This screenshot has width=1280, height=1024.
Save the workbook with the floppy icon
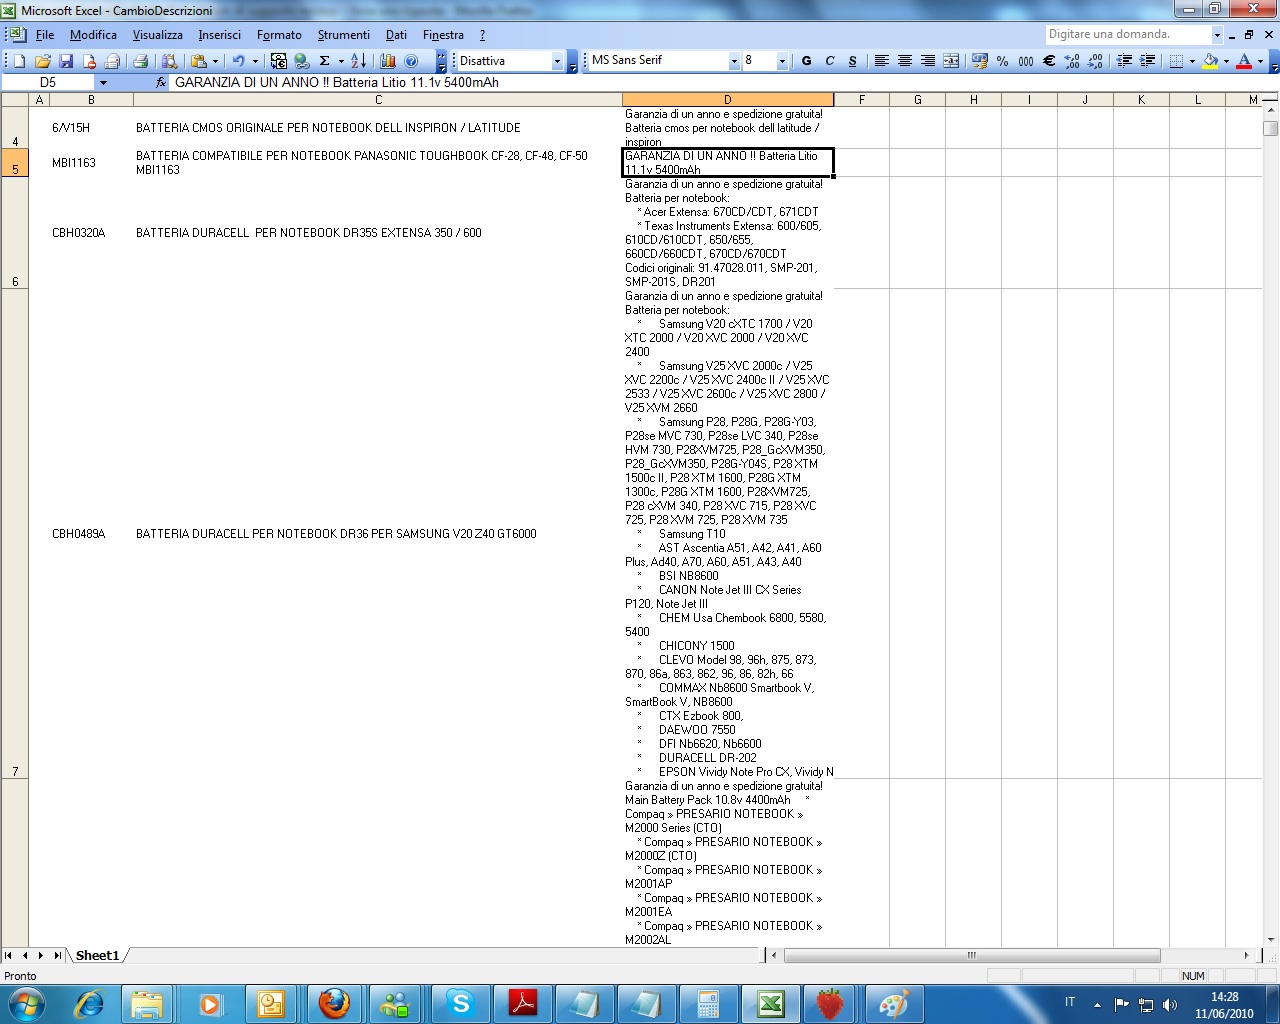(66, 61)
